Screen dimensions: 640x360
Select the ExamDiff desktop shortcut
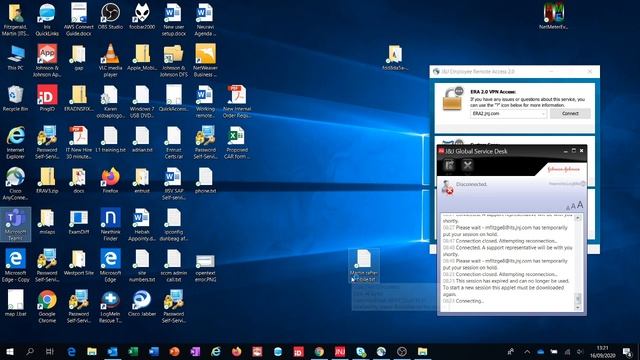pos(78,221)
